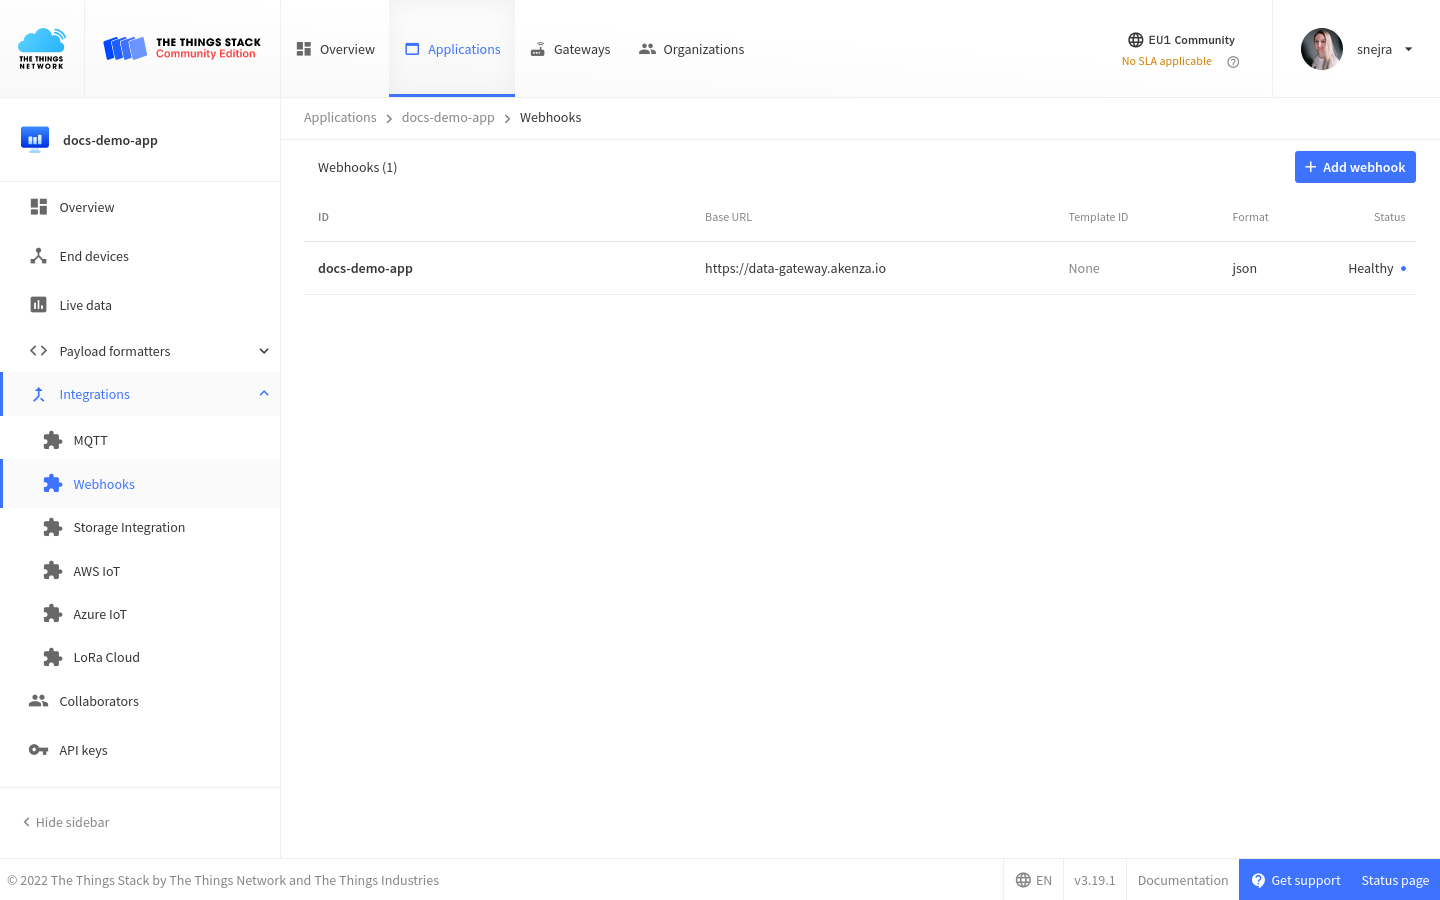Open End devices from the sidebar
The width and height of the screenshot is (1440, 900).
coord(93,256)
